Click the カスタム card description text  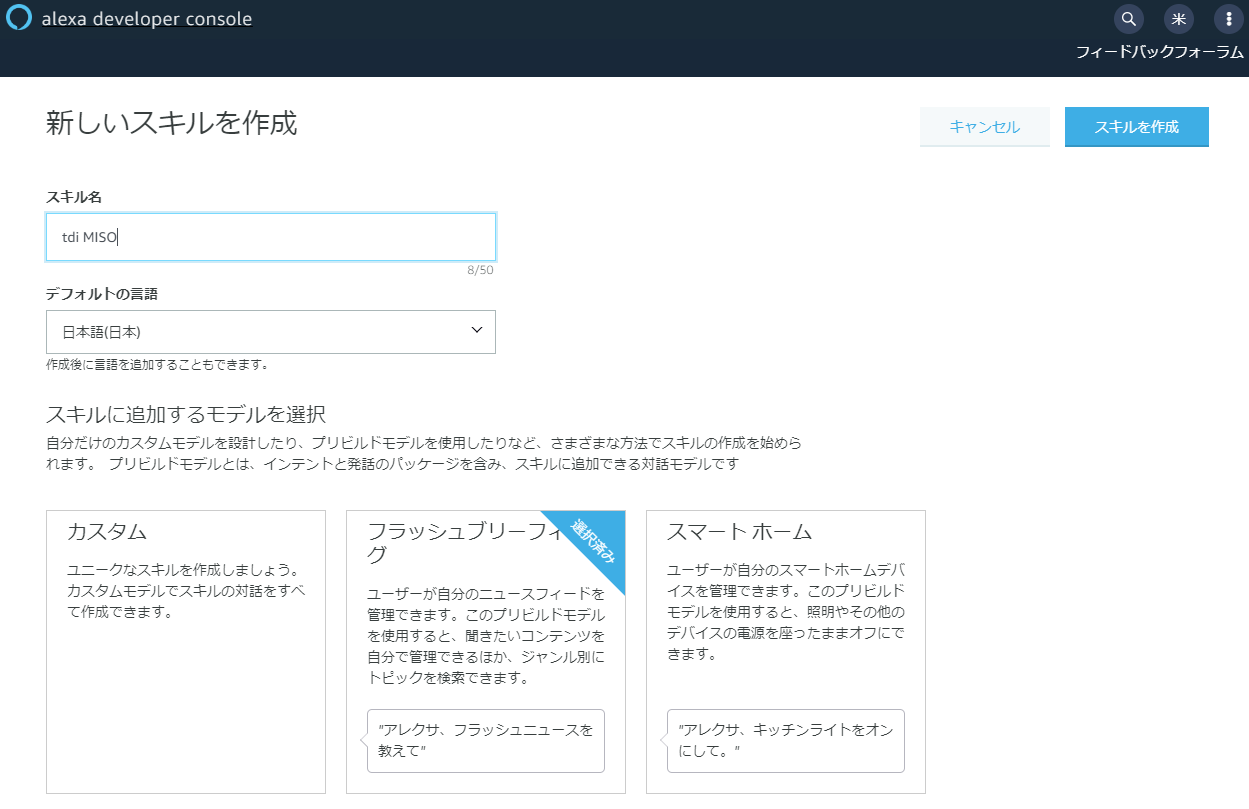(x=186, y=591)
